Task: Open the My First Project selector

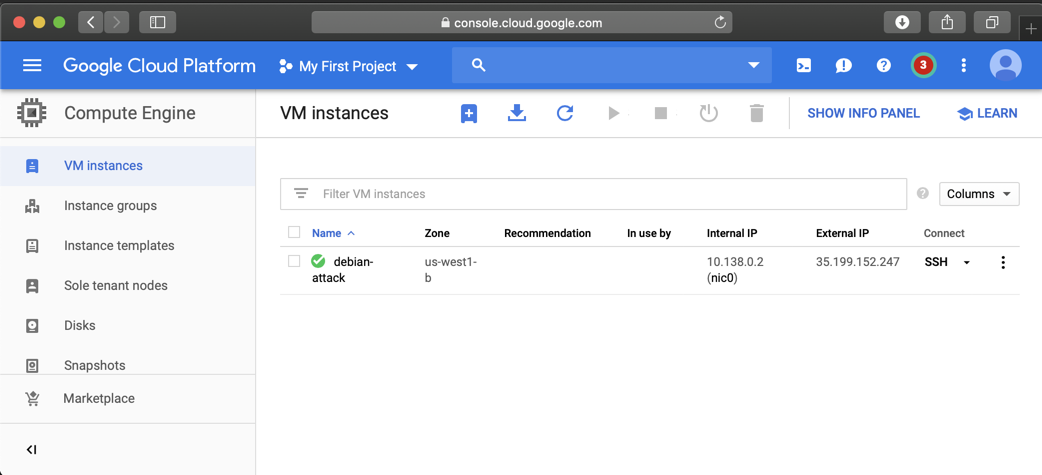Action: [x=349, y=66]
